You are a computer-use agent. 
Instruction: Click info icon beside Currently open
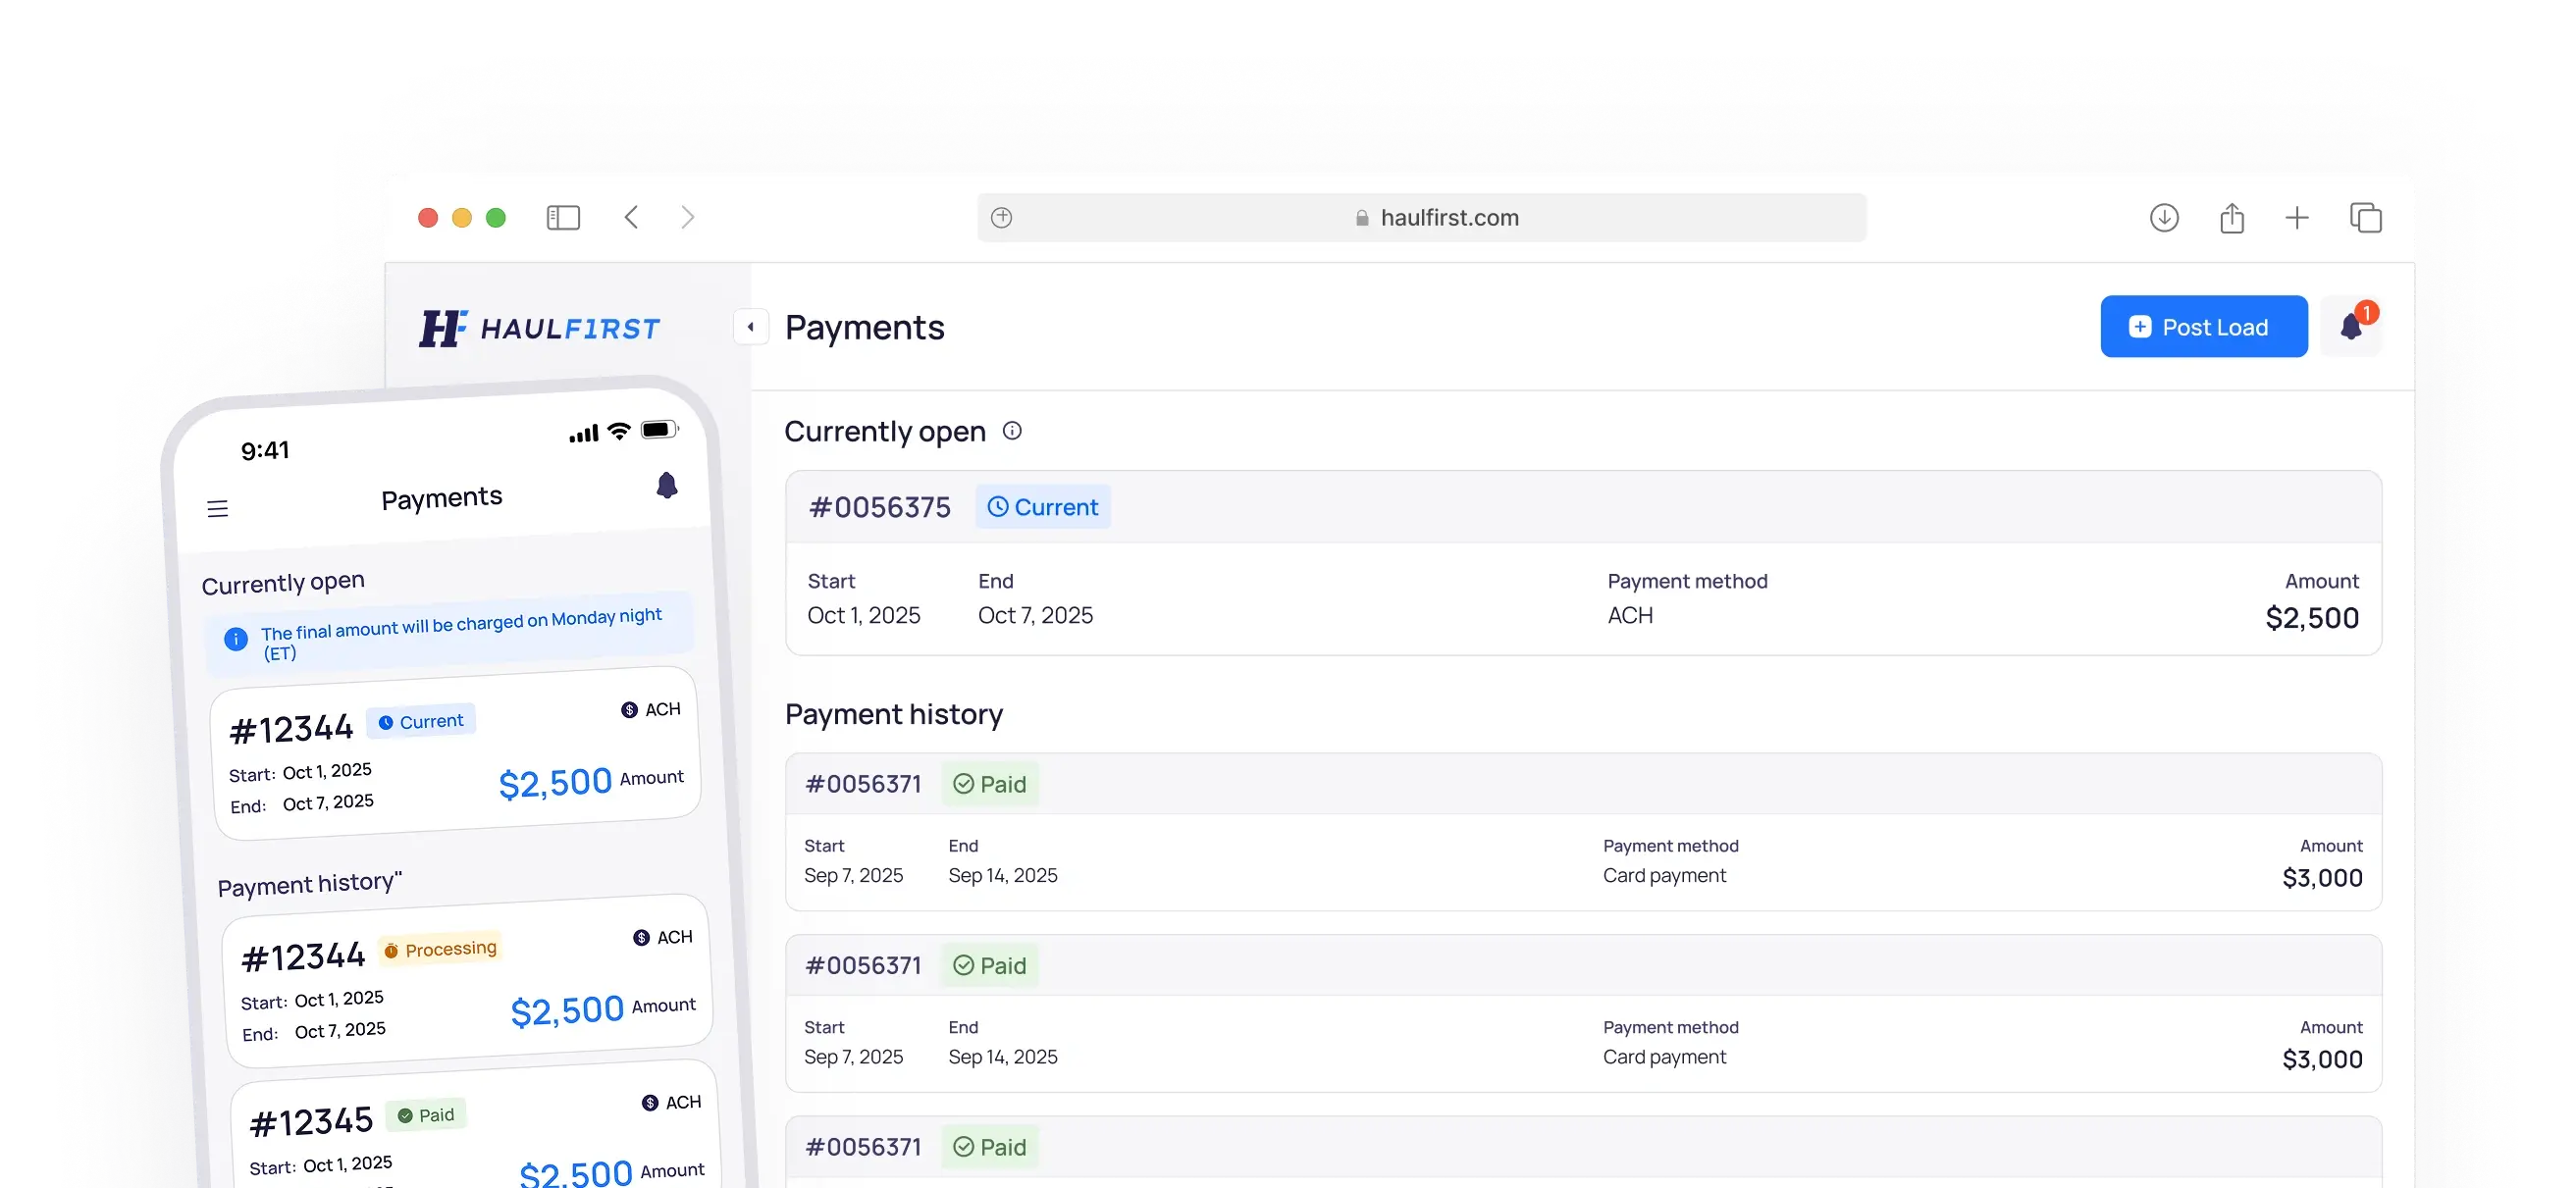(1012, 431)
